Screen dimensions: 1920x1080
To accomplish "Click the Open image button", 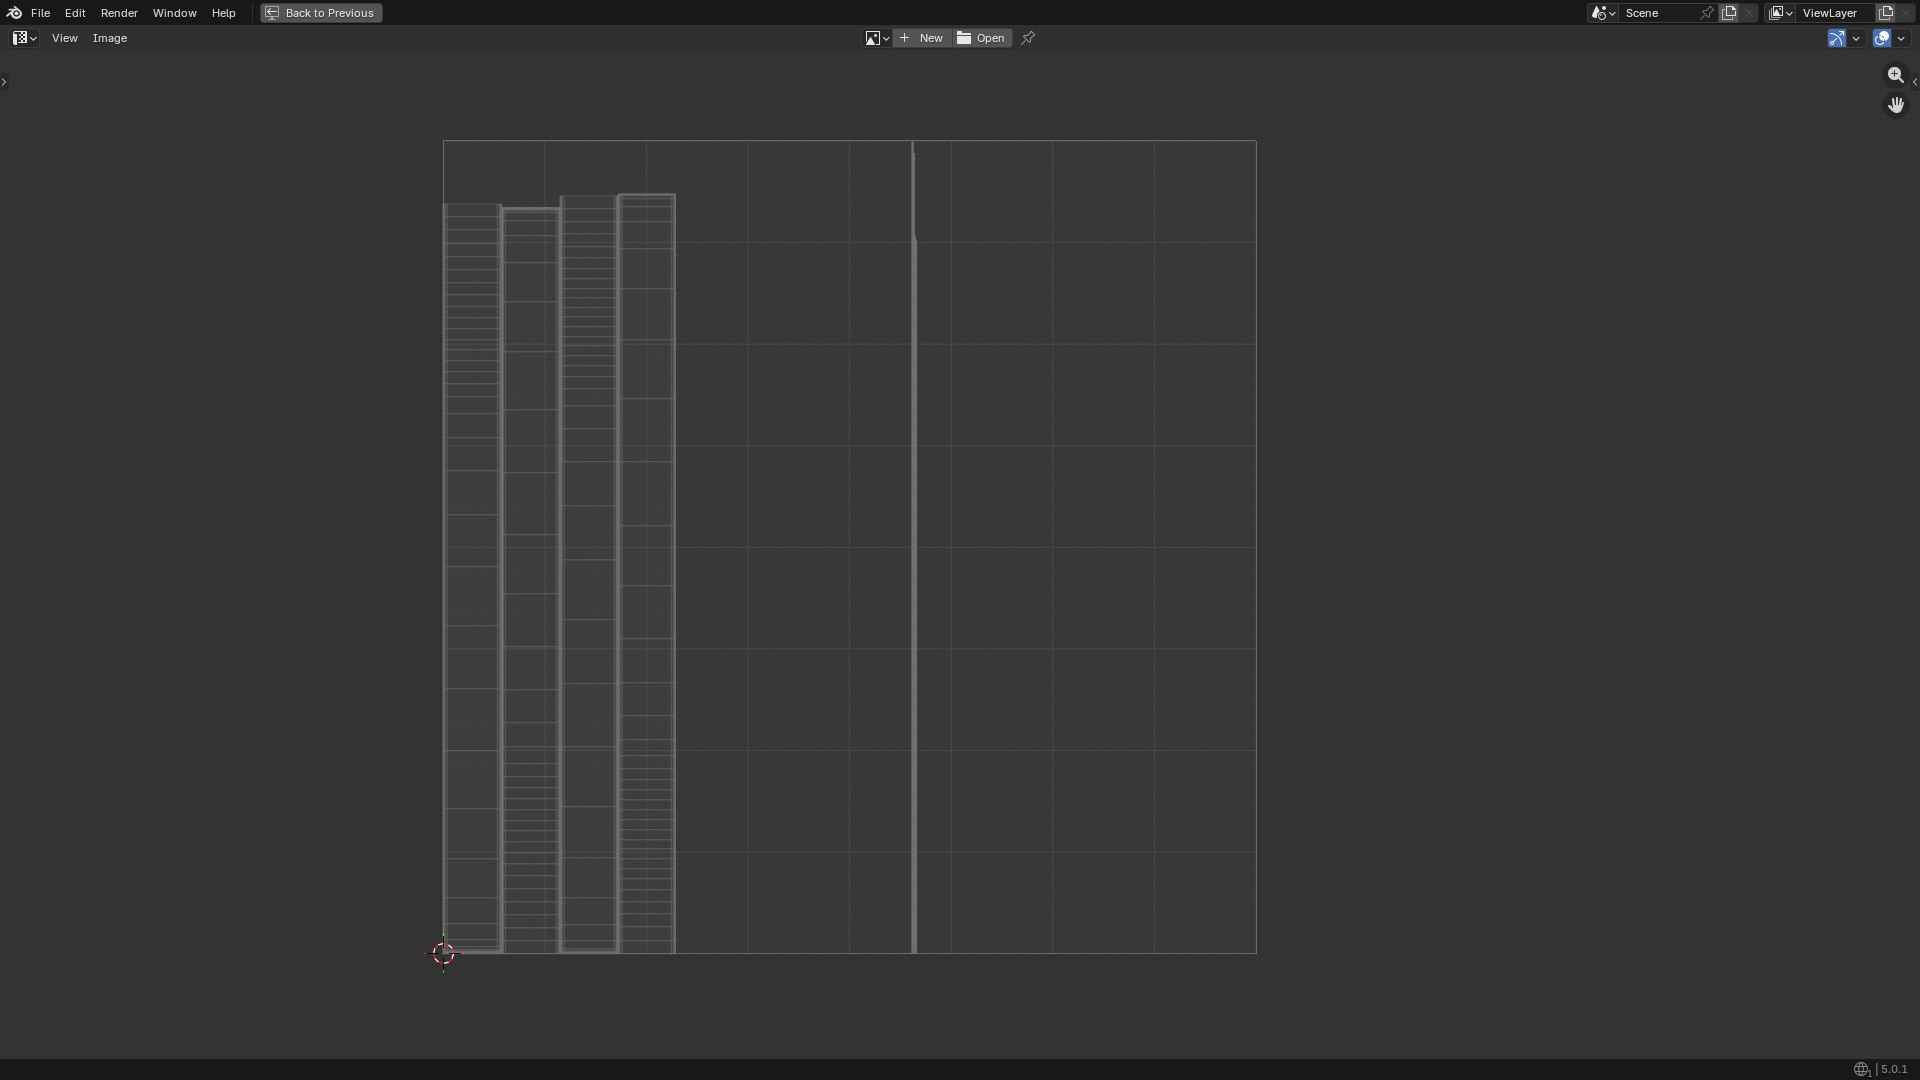I will point(981,38).
